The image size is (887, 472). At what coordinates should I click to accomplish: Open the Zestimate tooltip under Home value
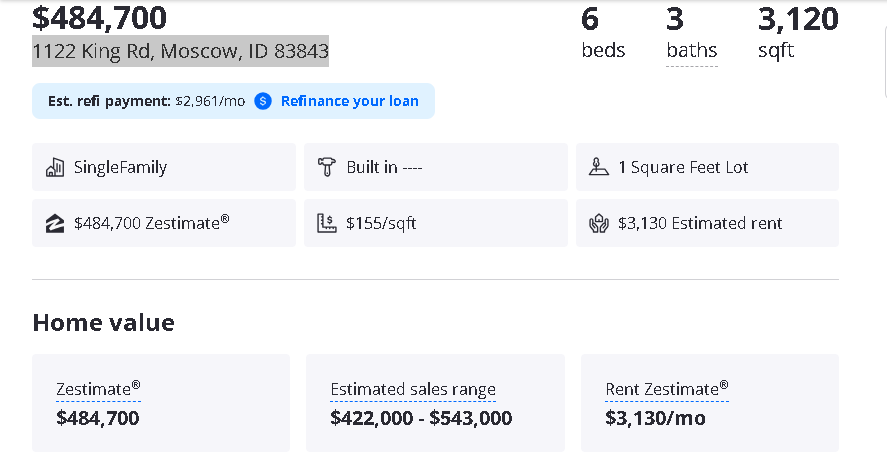tap(98, 389)
